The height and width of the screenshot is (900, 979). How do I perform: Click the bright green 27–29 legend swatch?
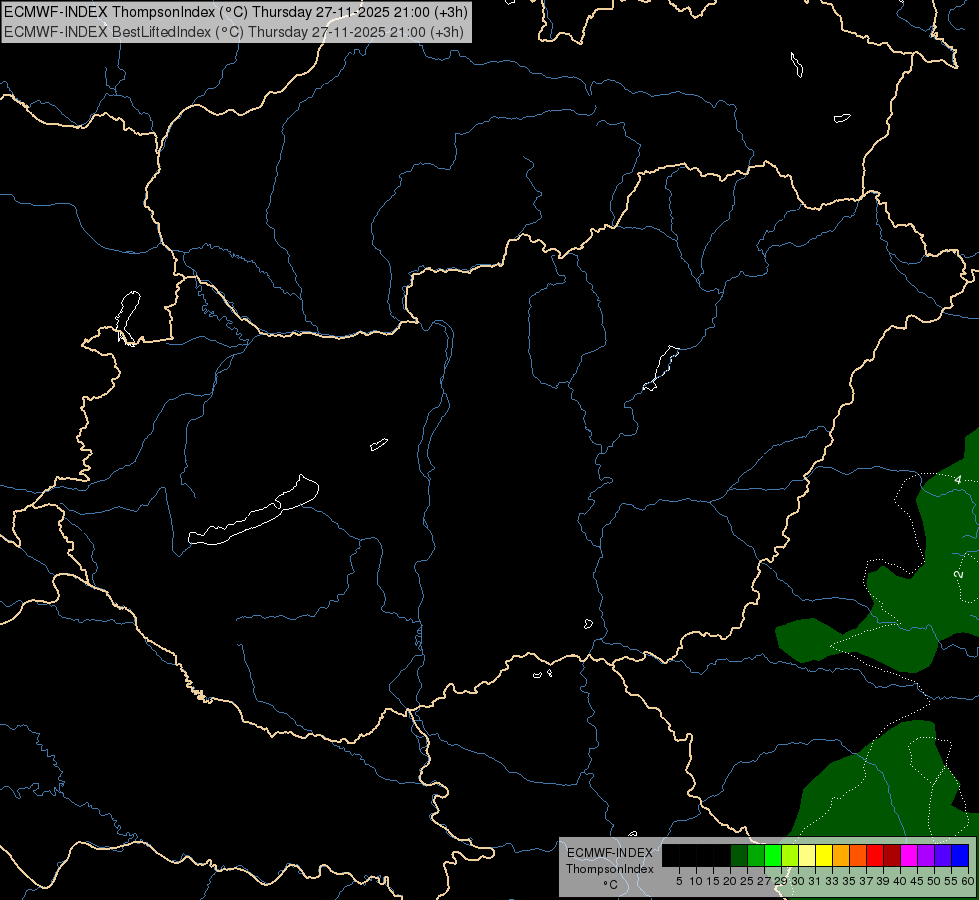[773, 856]
